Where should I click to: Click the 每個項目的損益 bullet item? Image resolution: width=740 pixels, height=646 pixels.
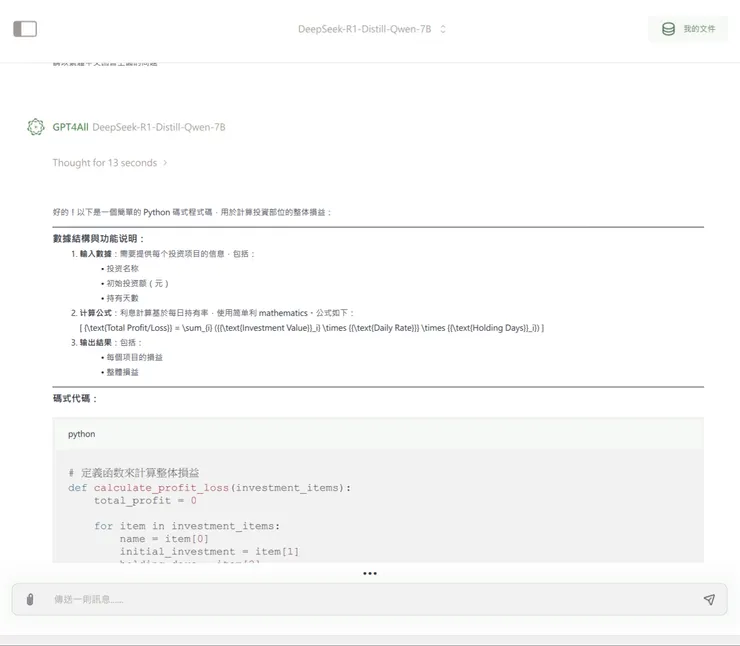click(x=135, y=357)
